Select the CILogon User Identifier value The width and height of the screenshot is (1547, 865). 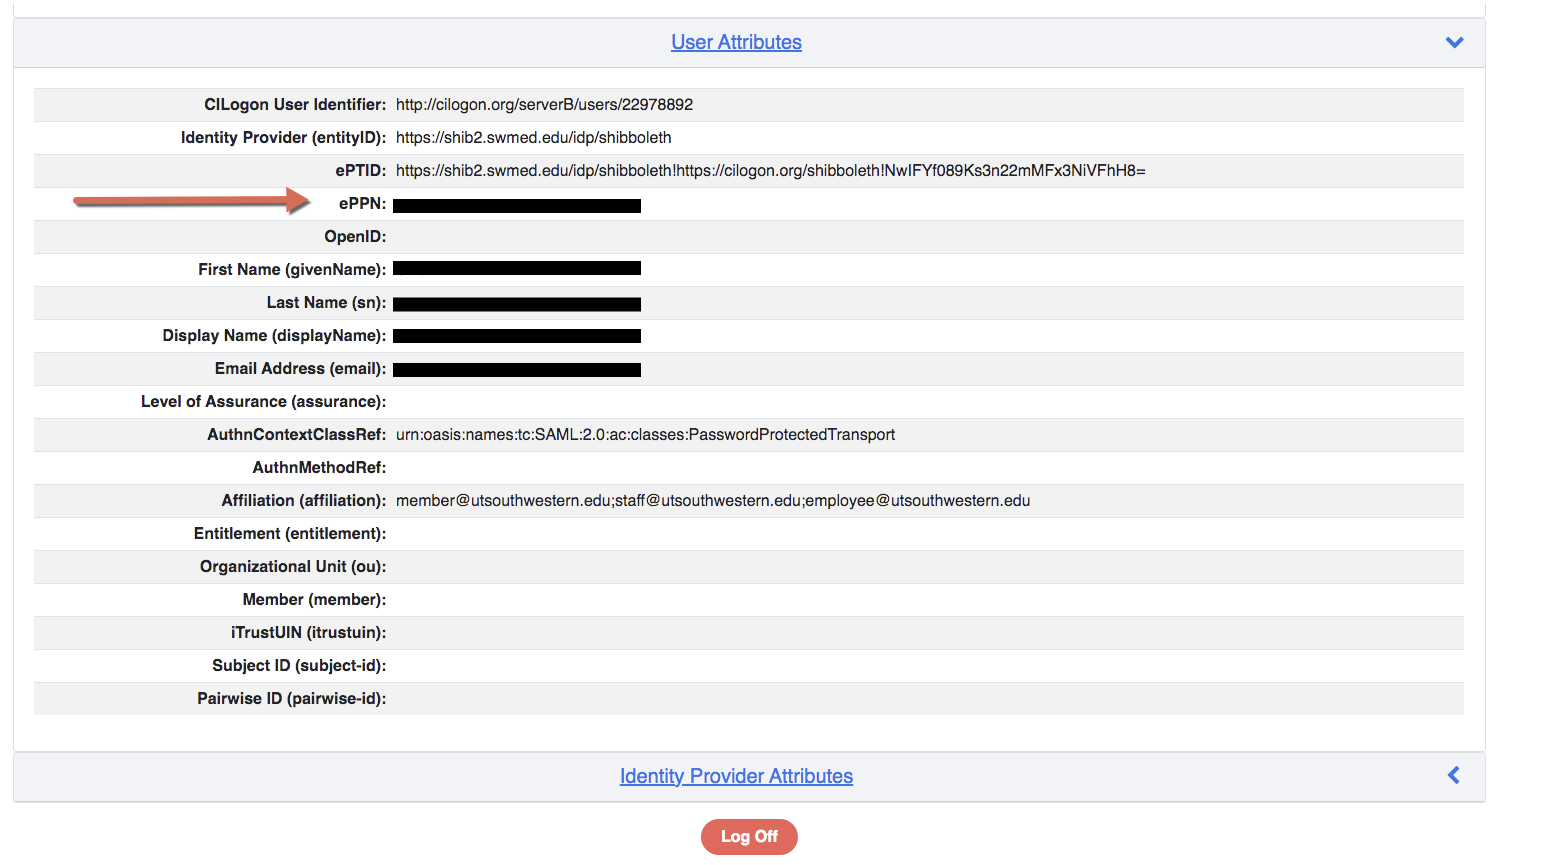click(545, 104)
